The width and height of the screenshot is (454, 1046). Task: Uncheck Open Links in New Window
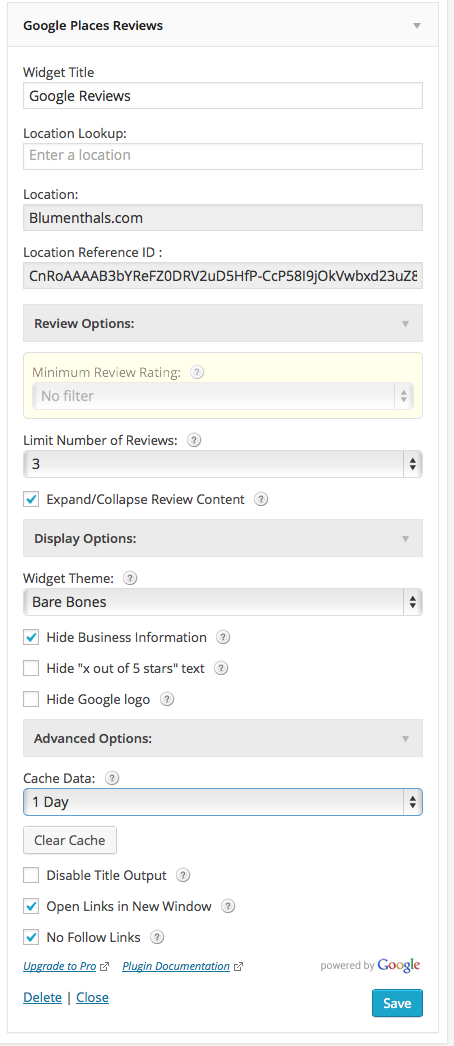[x=31, y=907]
